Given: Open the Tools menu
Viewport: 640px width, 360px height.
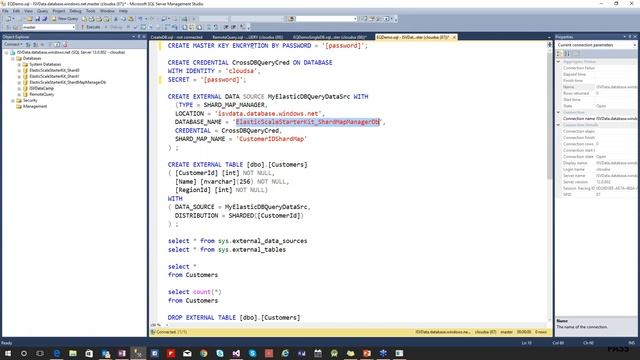Looking at the screenshot, I should [91, 11].
